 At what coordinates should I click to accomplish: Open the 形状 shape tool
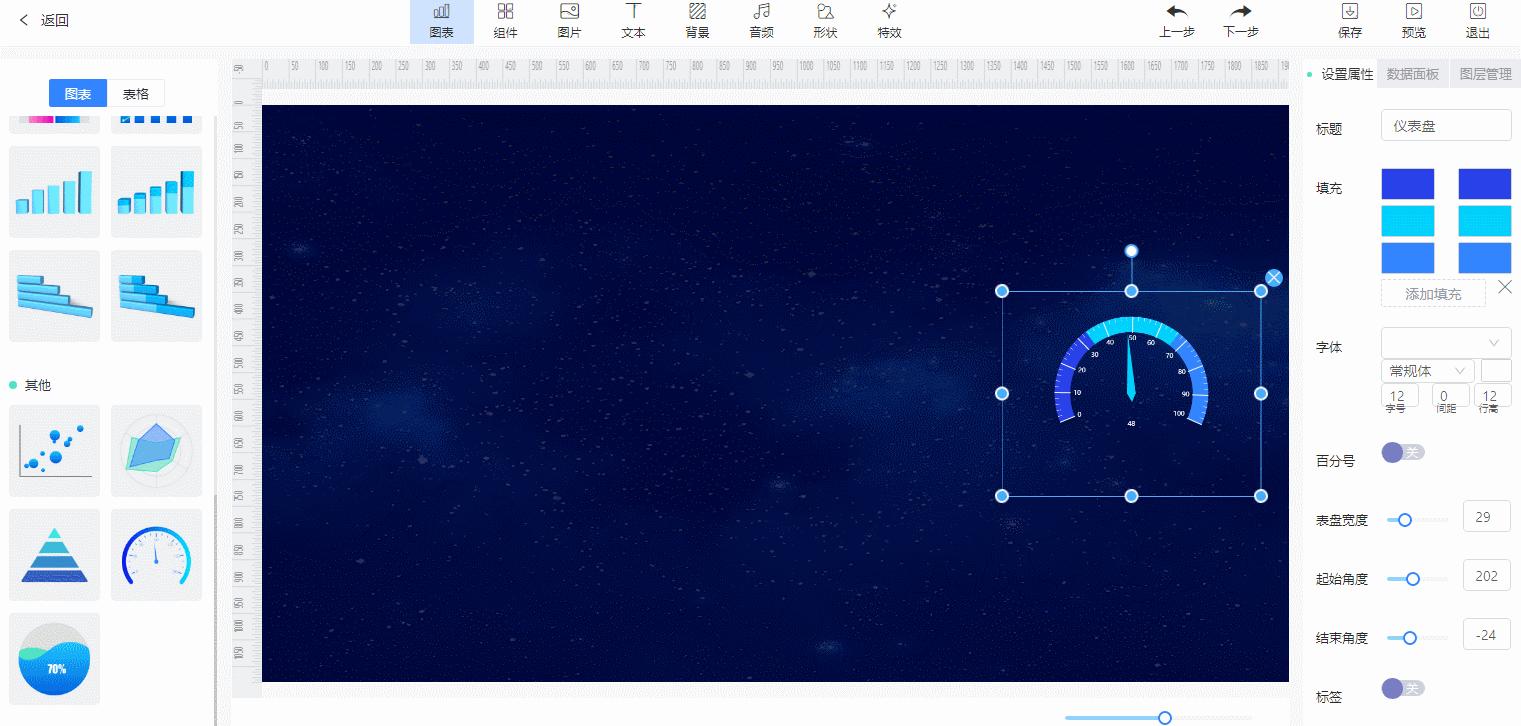[x=825, y=21]
